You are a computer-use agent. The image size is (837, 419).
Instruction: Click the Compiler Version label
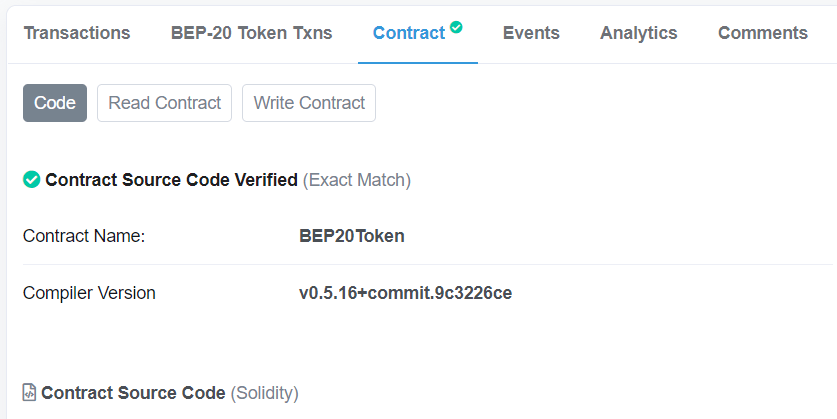[89, 293]
